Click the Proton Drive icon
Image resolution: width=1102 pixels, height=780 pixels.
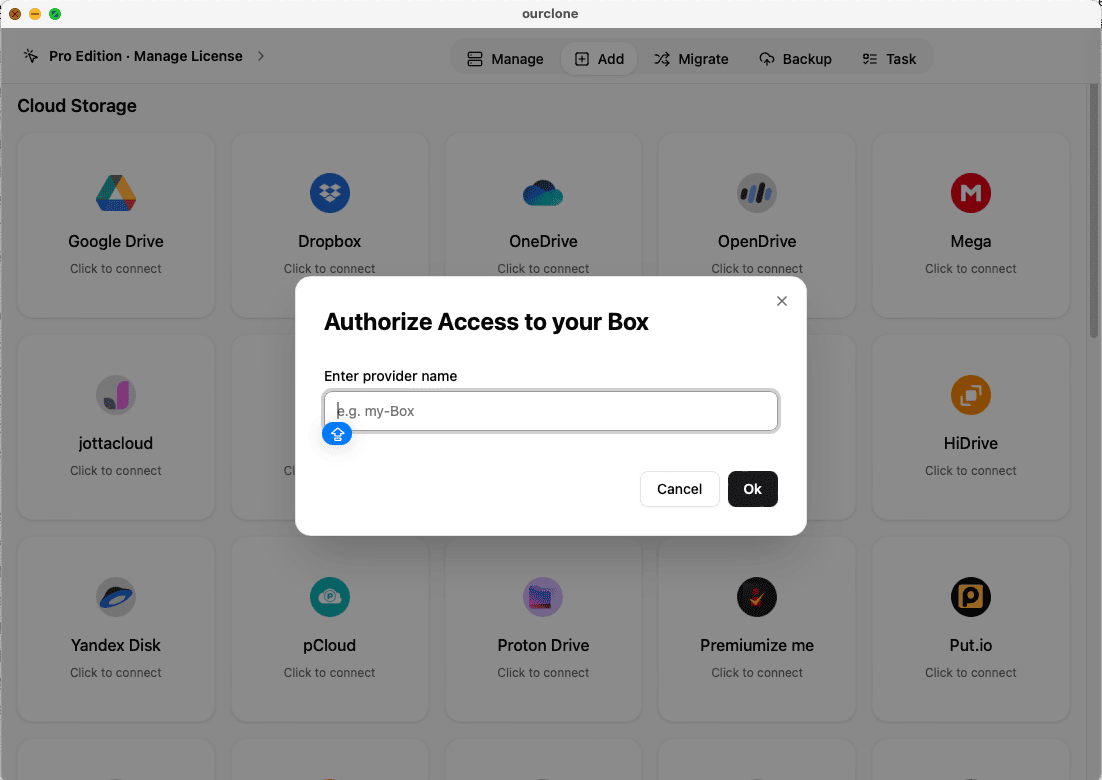pyautogui.click(x=543, y=597)
